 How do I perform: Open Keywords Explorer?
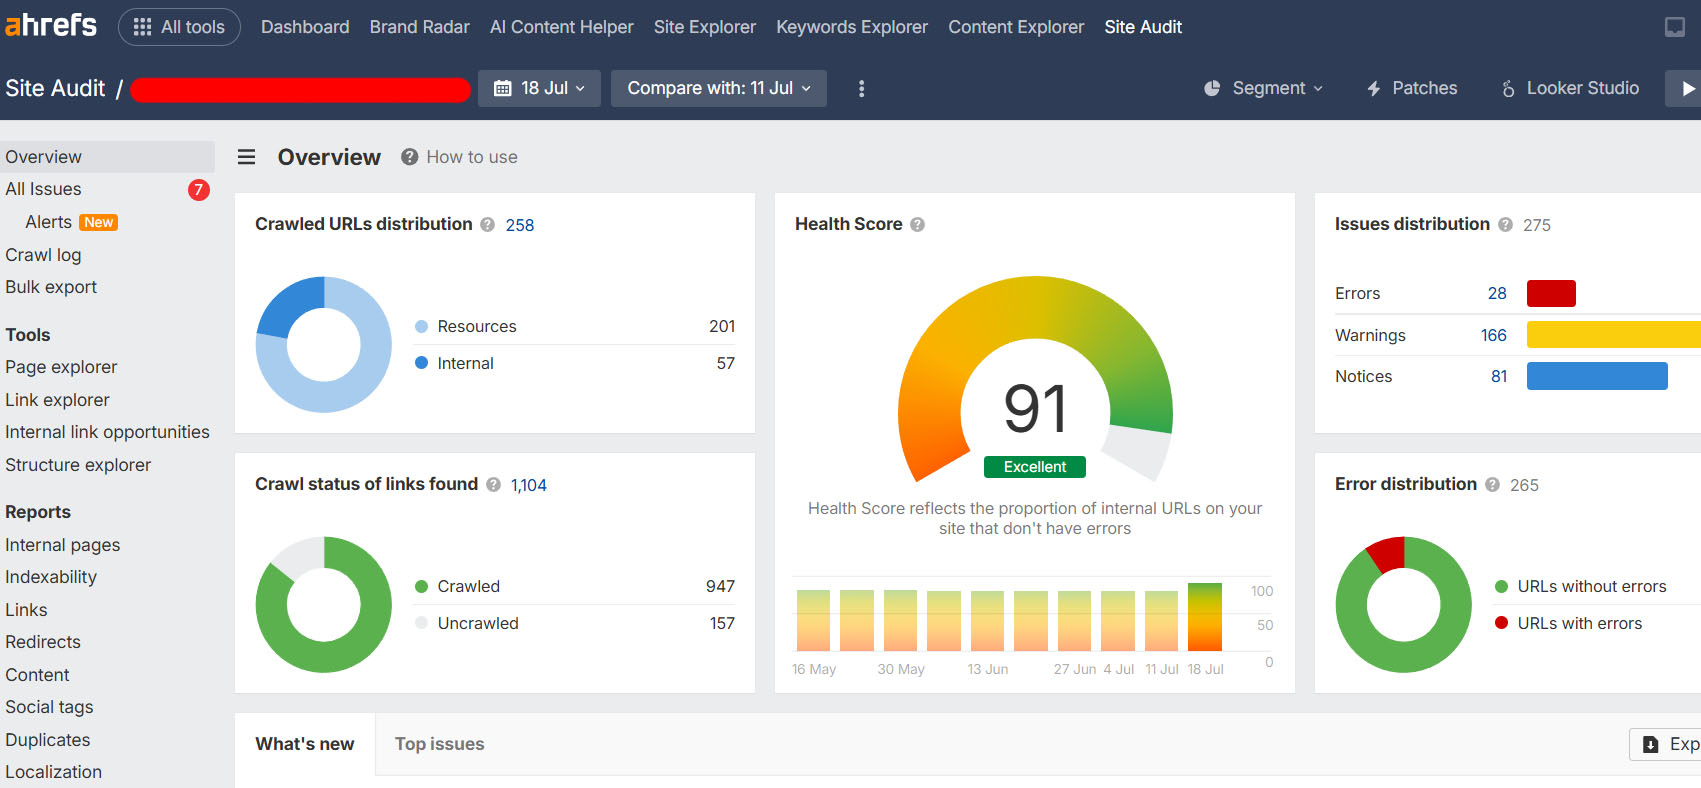tap(852, 27)
